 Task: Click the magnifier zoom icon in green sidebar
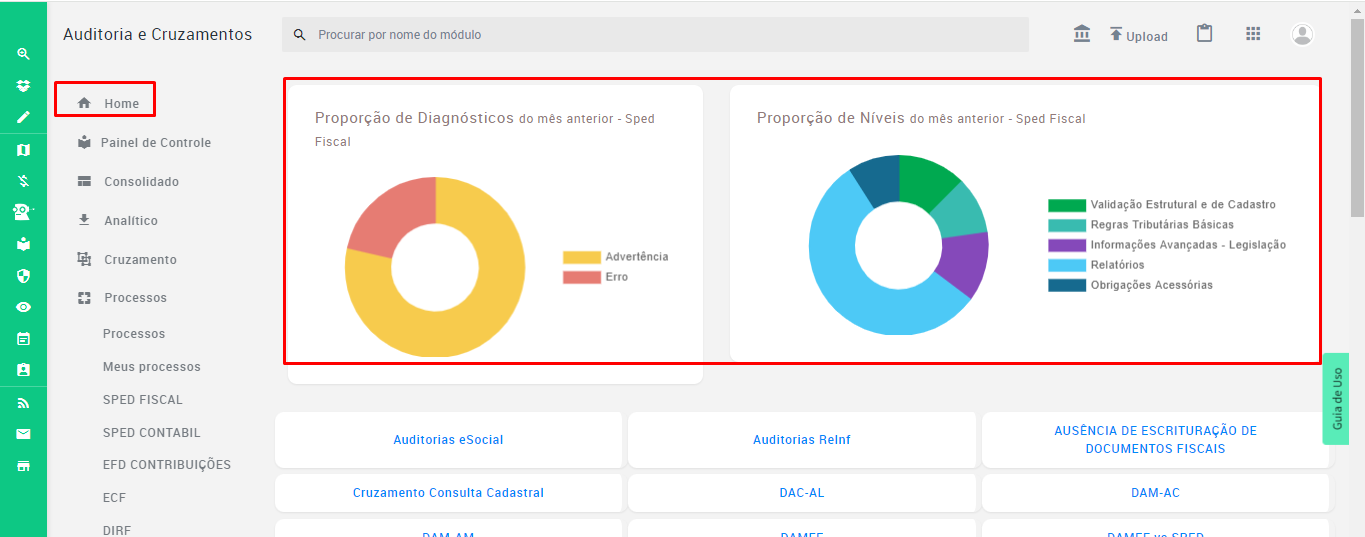click(23, 54)
